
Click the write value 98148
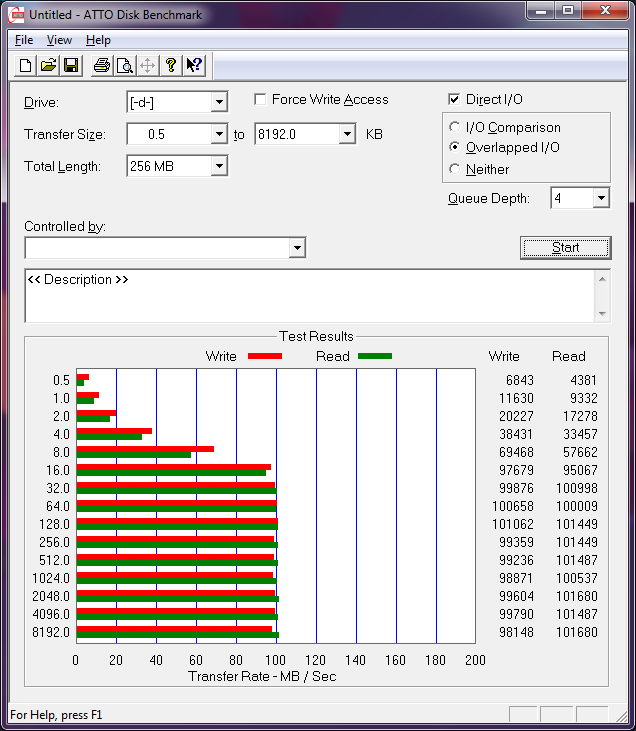click(x=516, y=632)
